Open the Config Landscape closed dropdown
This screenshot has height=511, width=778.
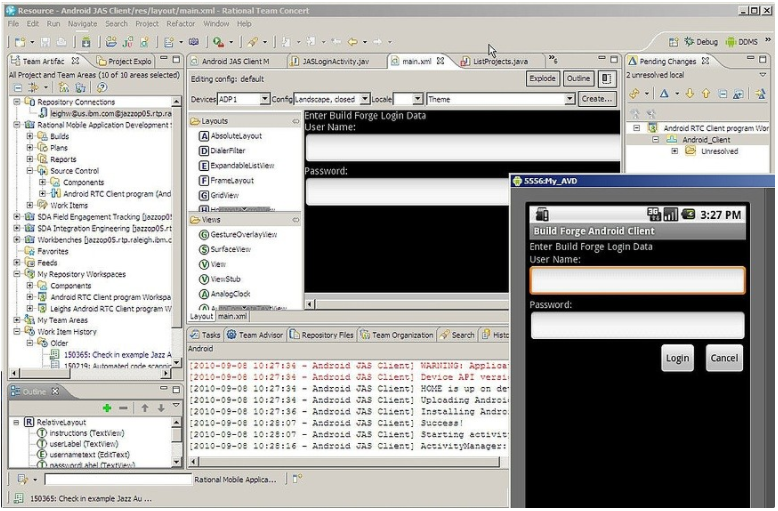pos(365,99)
